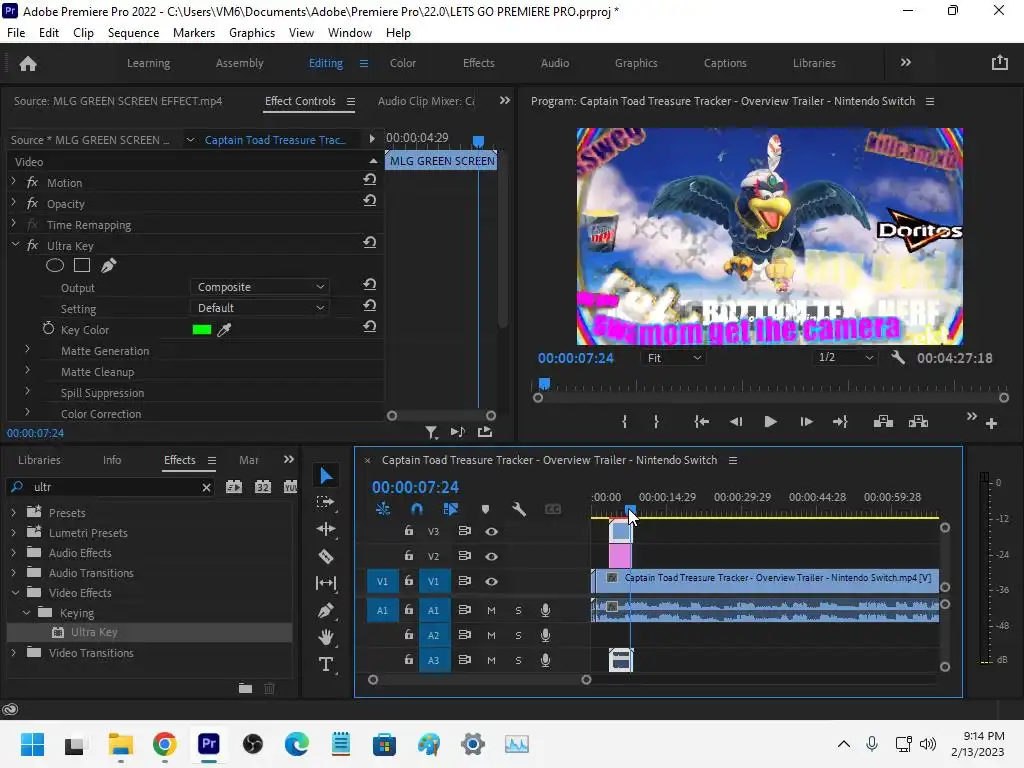
Task: Mute audio track A1
Action: [492, 610]
